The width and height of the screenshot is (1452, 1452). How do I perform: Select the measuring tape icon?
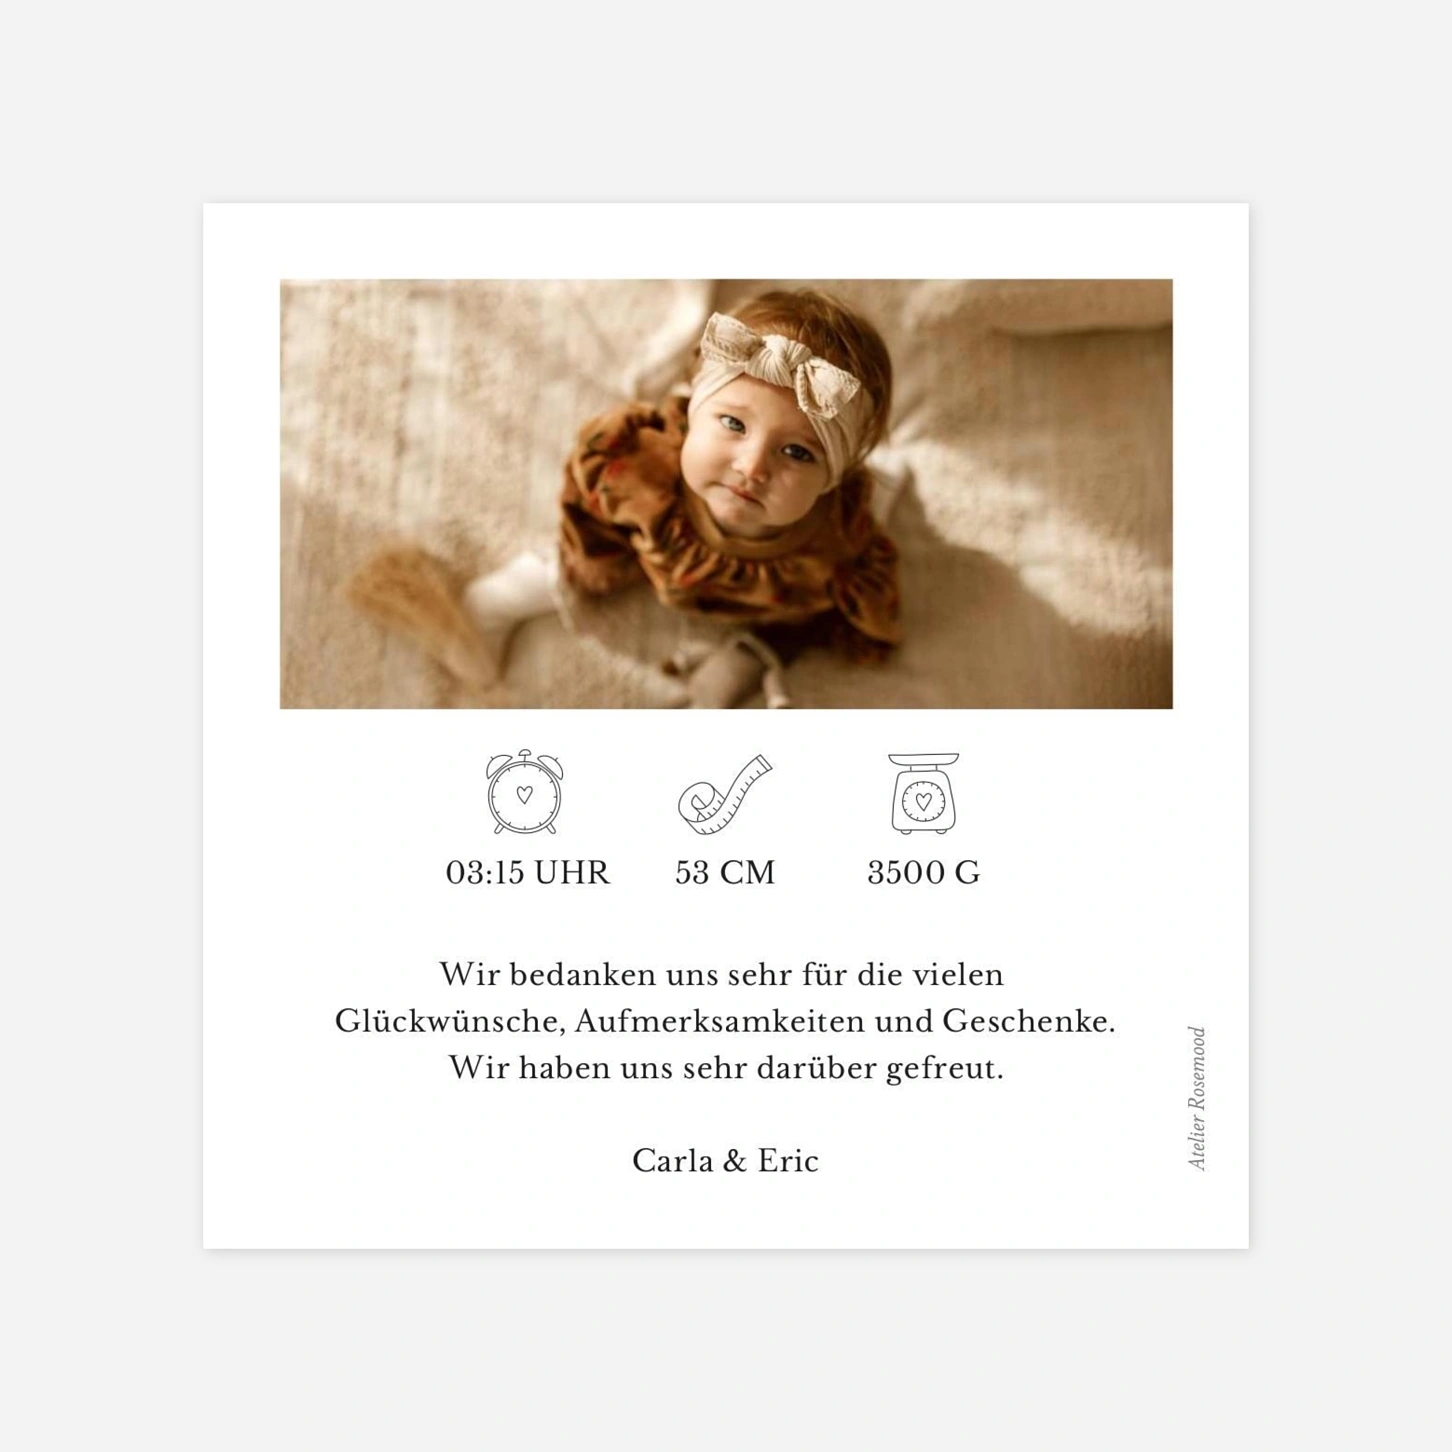click(725, 794)
